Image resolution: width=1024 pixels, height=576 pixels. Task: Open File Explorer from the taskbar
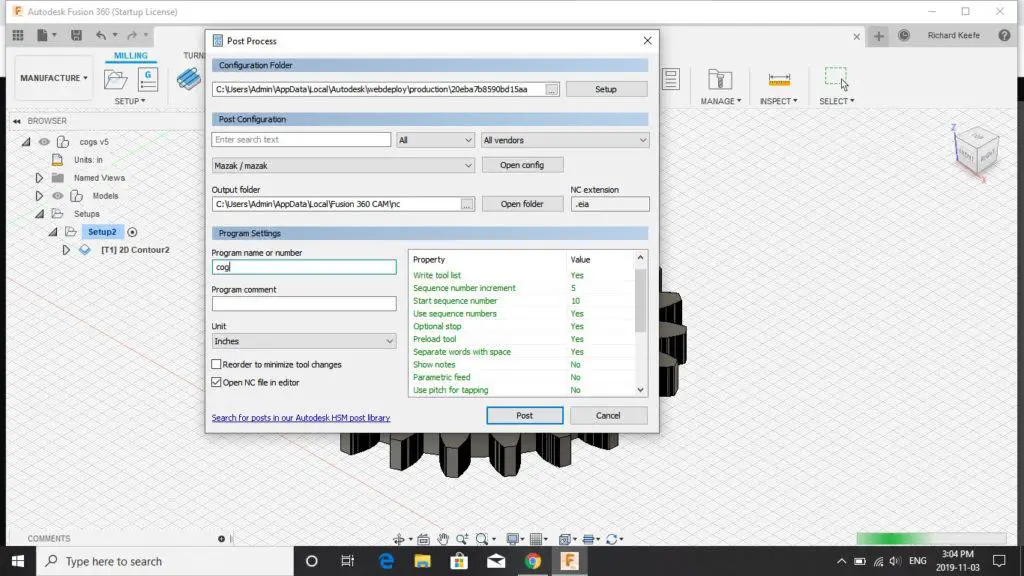coord(423,561)
